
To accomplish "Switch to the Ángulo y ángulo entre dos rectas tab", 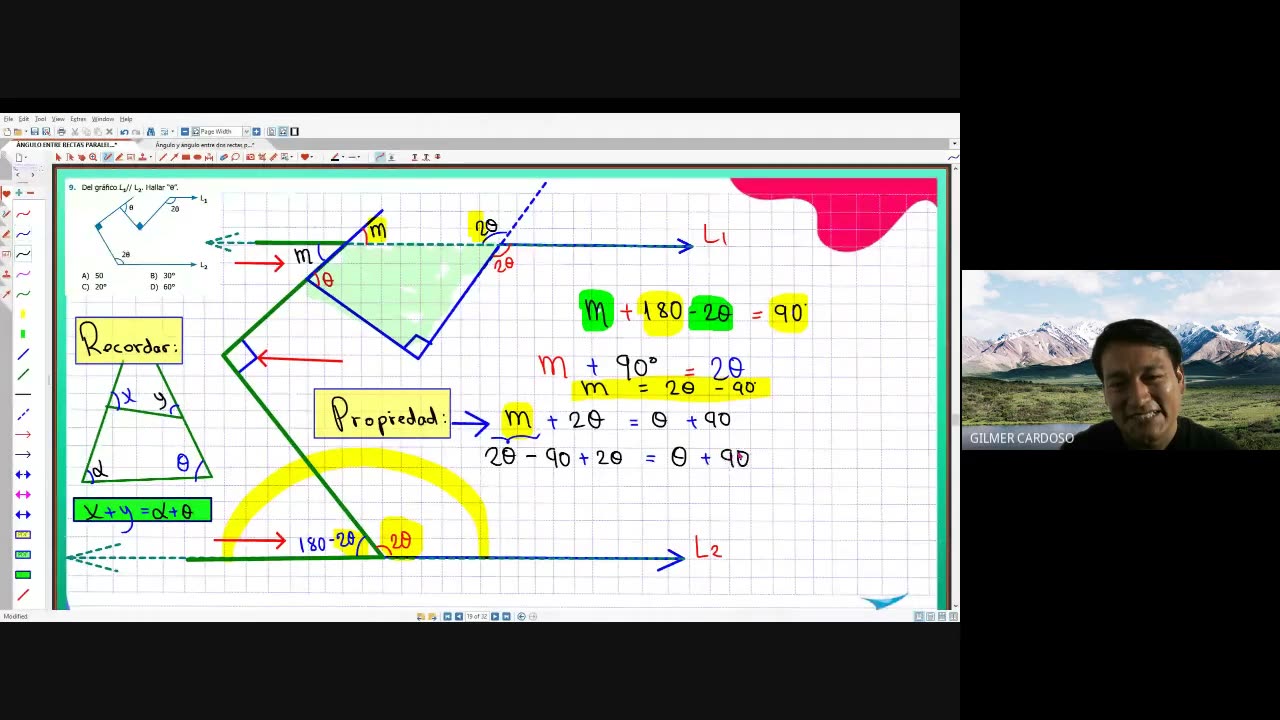I will pos(204,145).
